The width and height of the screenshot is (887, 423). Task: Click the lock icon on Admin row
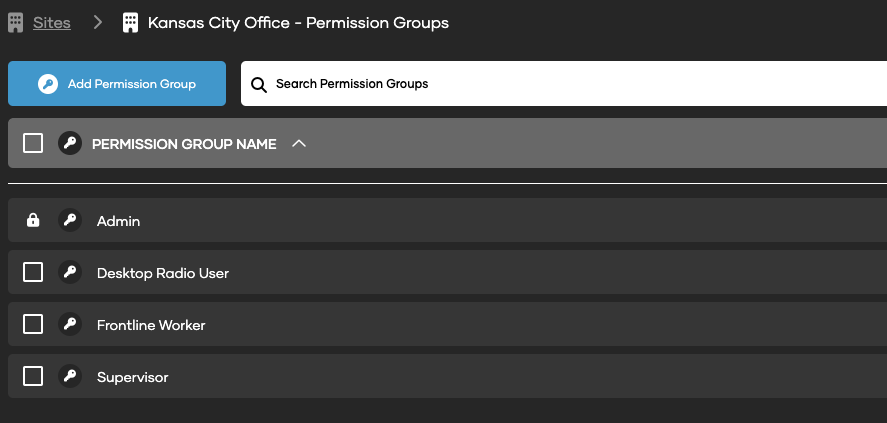(33, 220)
